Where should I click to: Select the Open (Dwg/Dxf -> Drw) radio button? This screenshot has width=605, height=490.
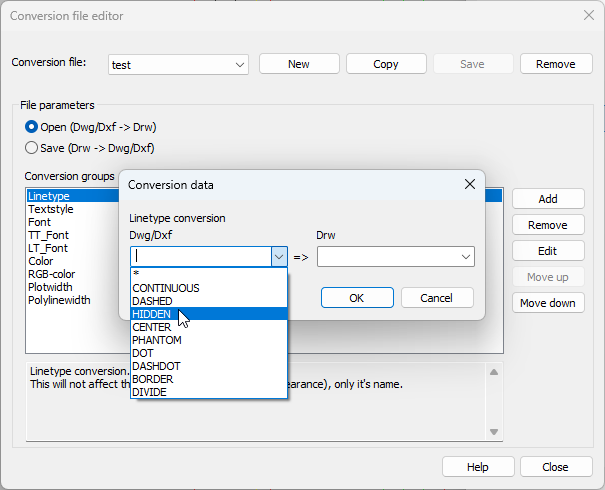32,127
